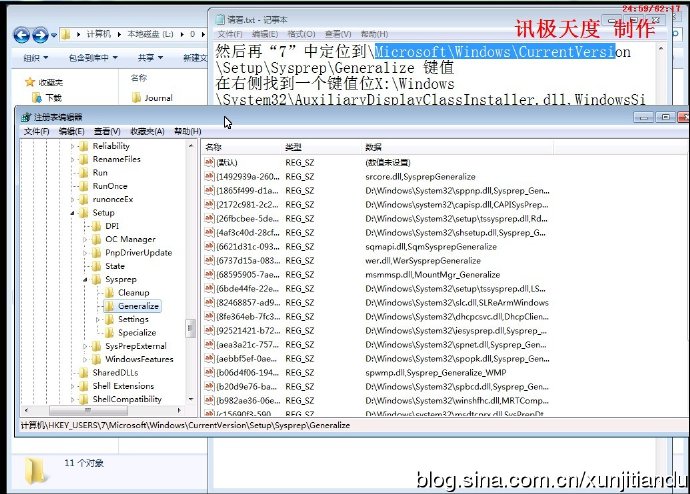Click scroll-up arrow of Notepad text area

click(x=661, y=48)
